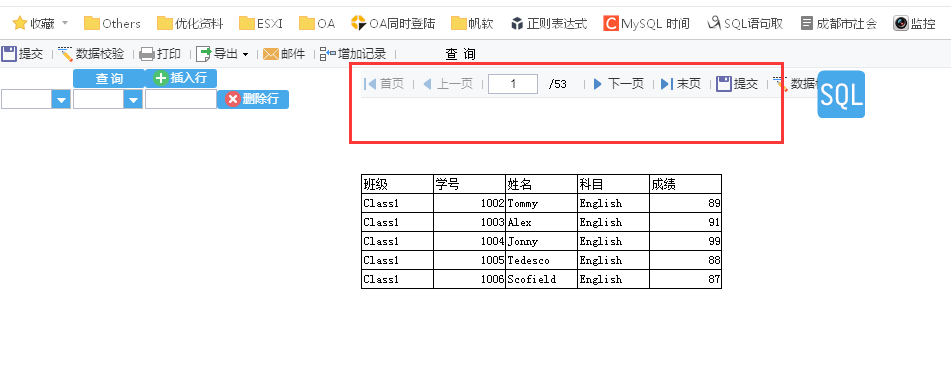Open the 监控 bookmark

(x=915, y=24)
